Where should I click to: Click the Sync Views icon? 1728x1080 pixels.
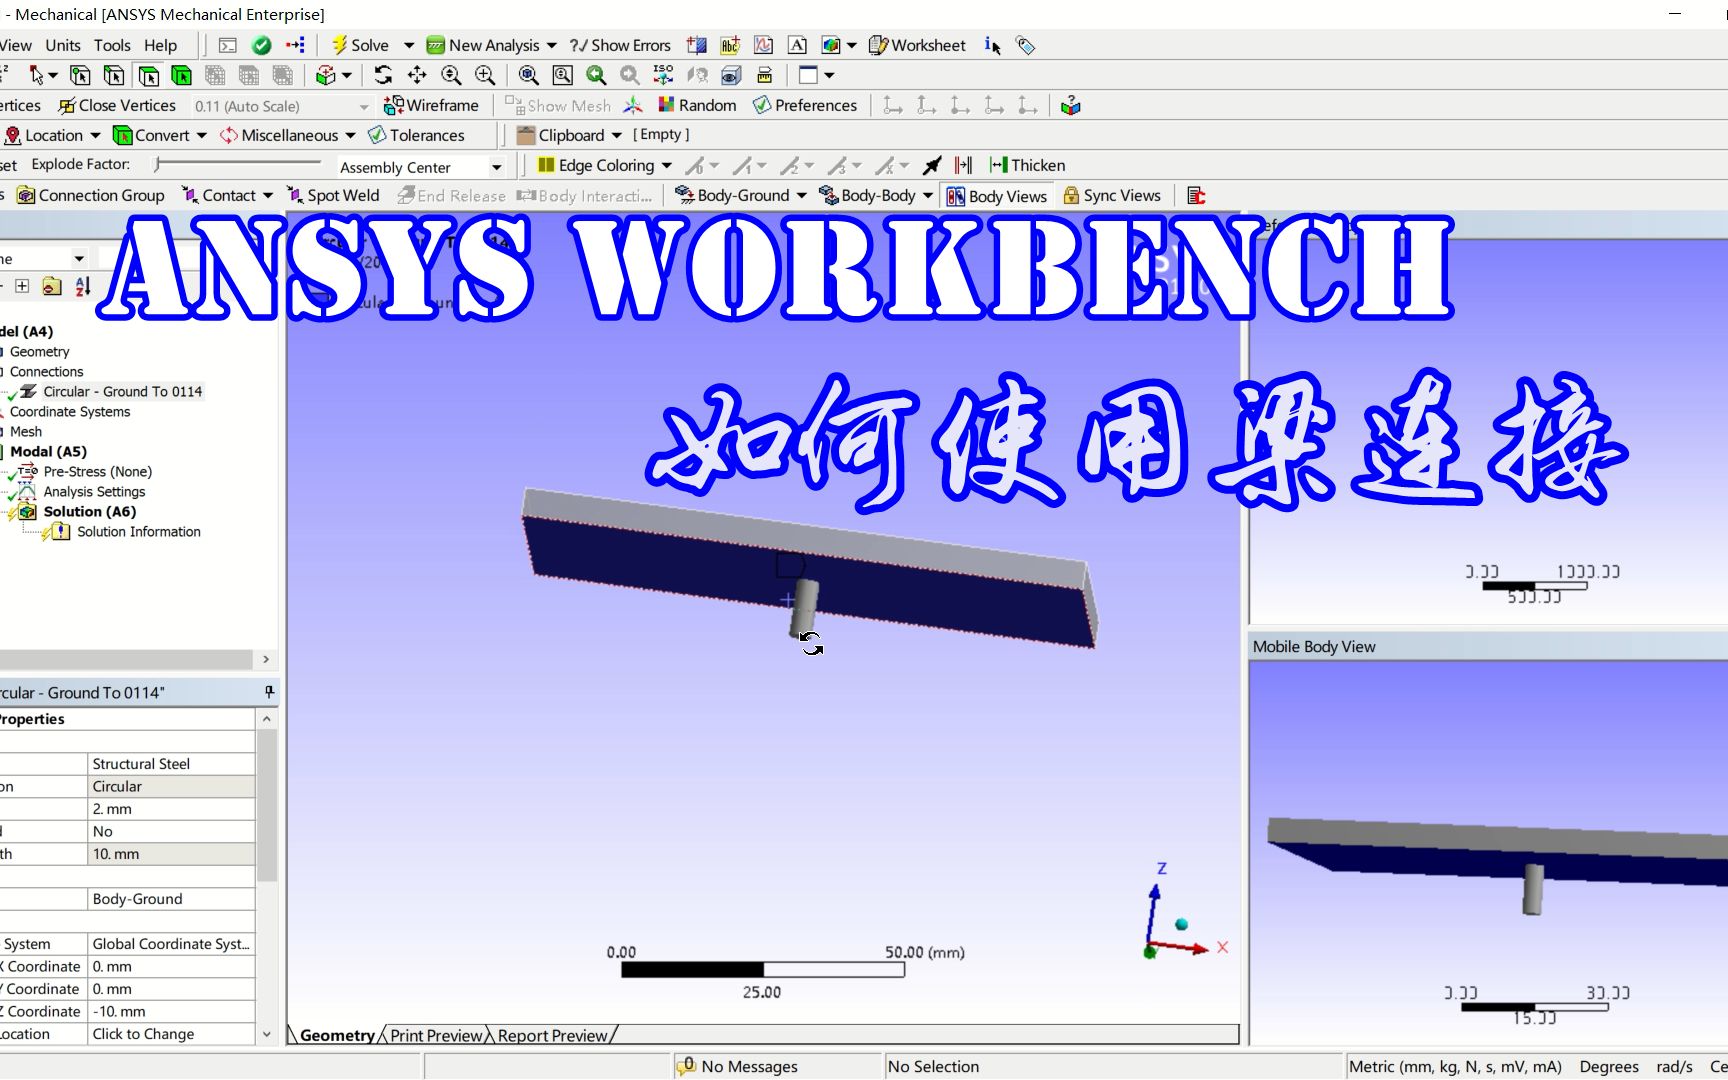pyautogui.click(x=1112, y=195)
